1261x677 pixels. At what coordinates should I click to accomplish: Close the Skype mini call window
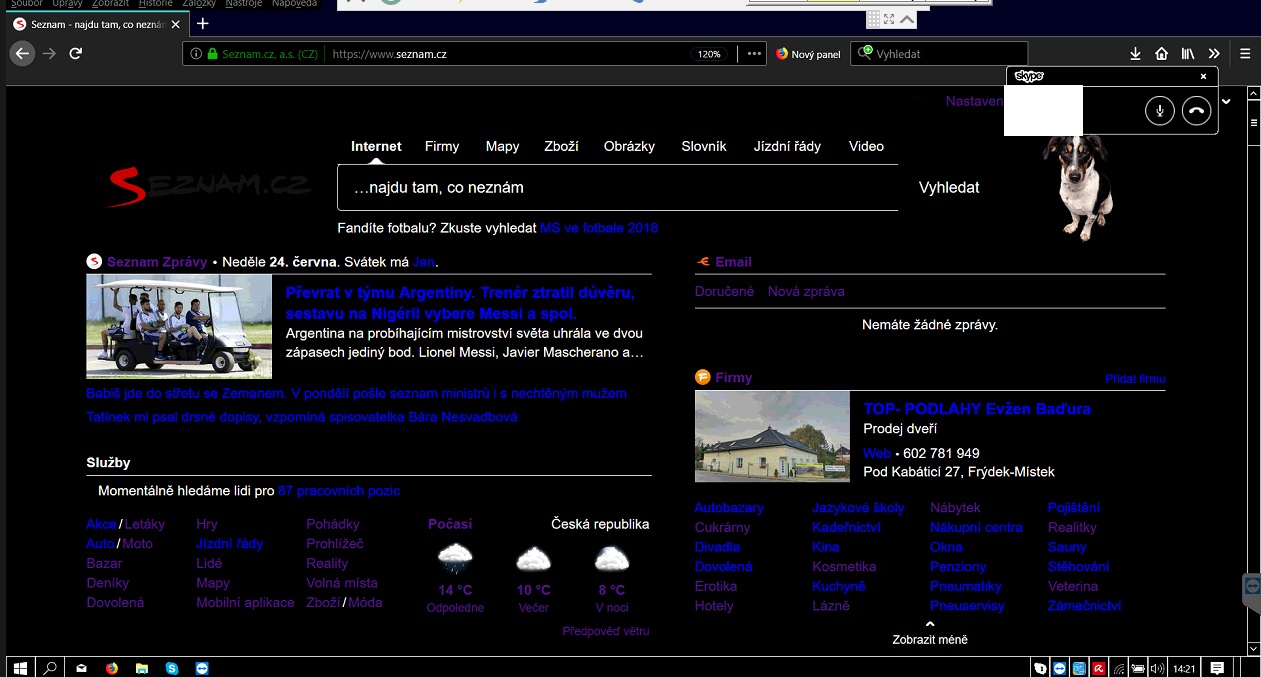tap(1203, 76)
